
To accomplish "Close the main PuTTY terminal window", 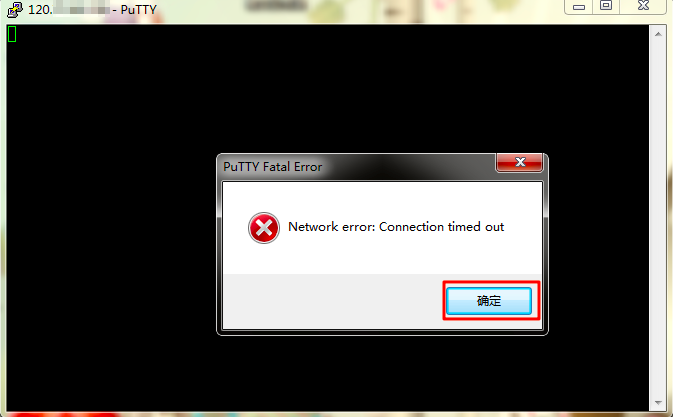I will (643, 6).
